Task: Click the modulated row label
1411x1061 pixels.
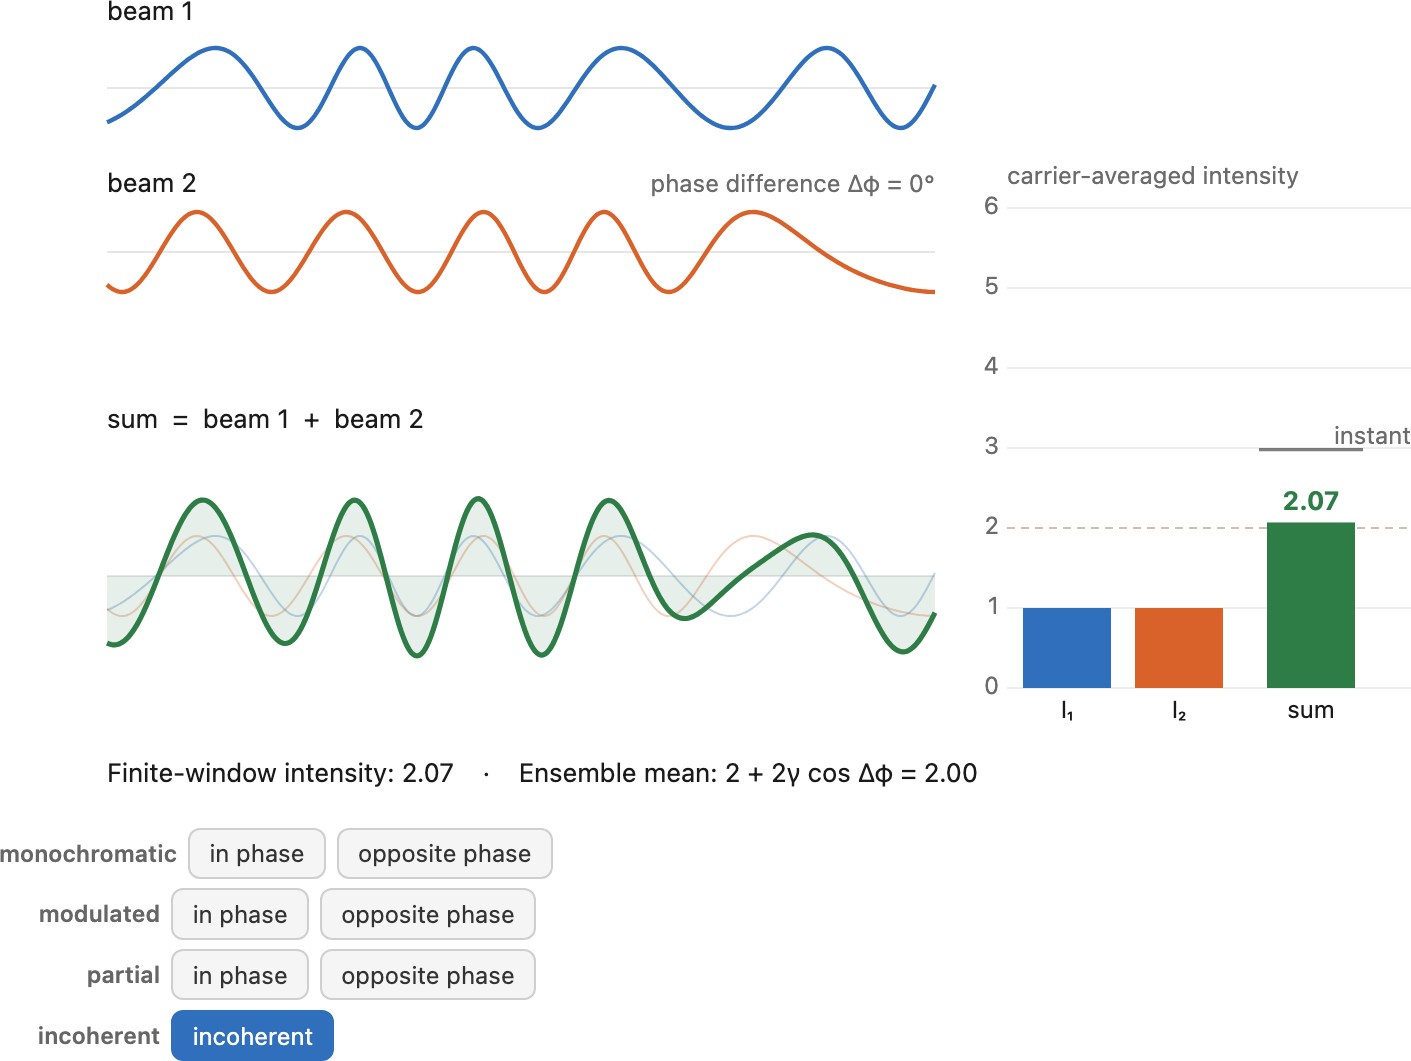Action: (99, 914)
